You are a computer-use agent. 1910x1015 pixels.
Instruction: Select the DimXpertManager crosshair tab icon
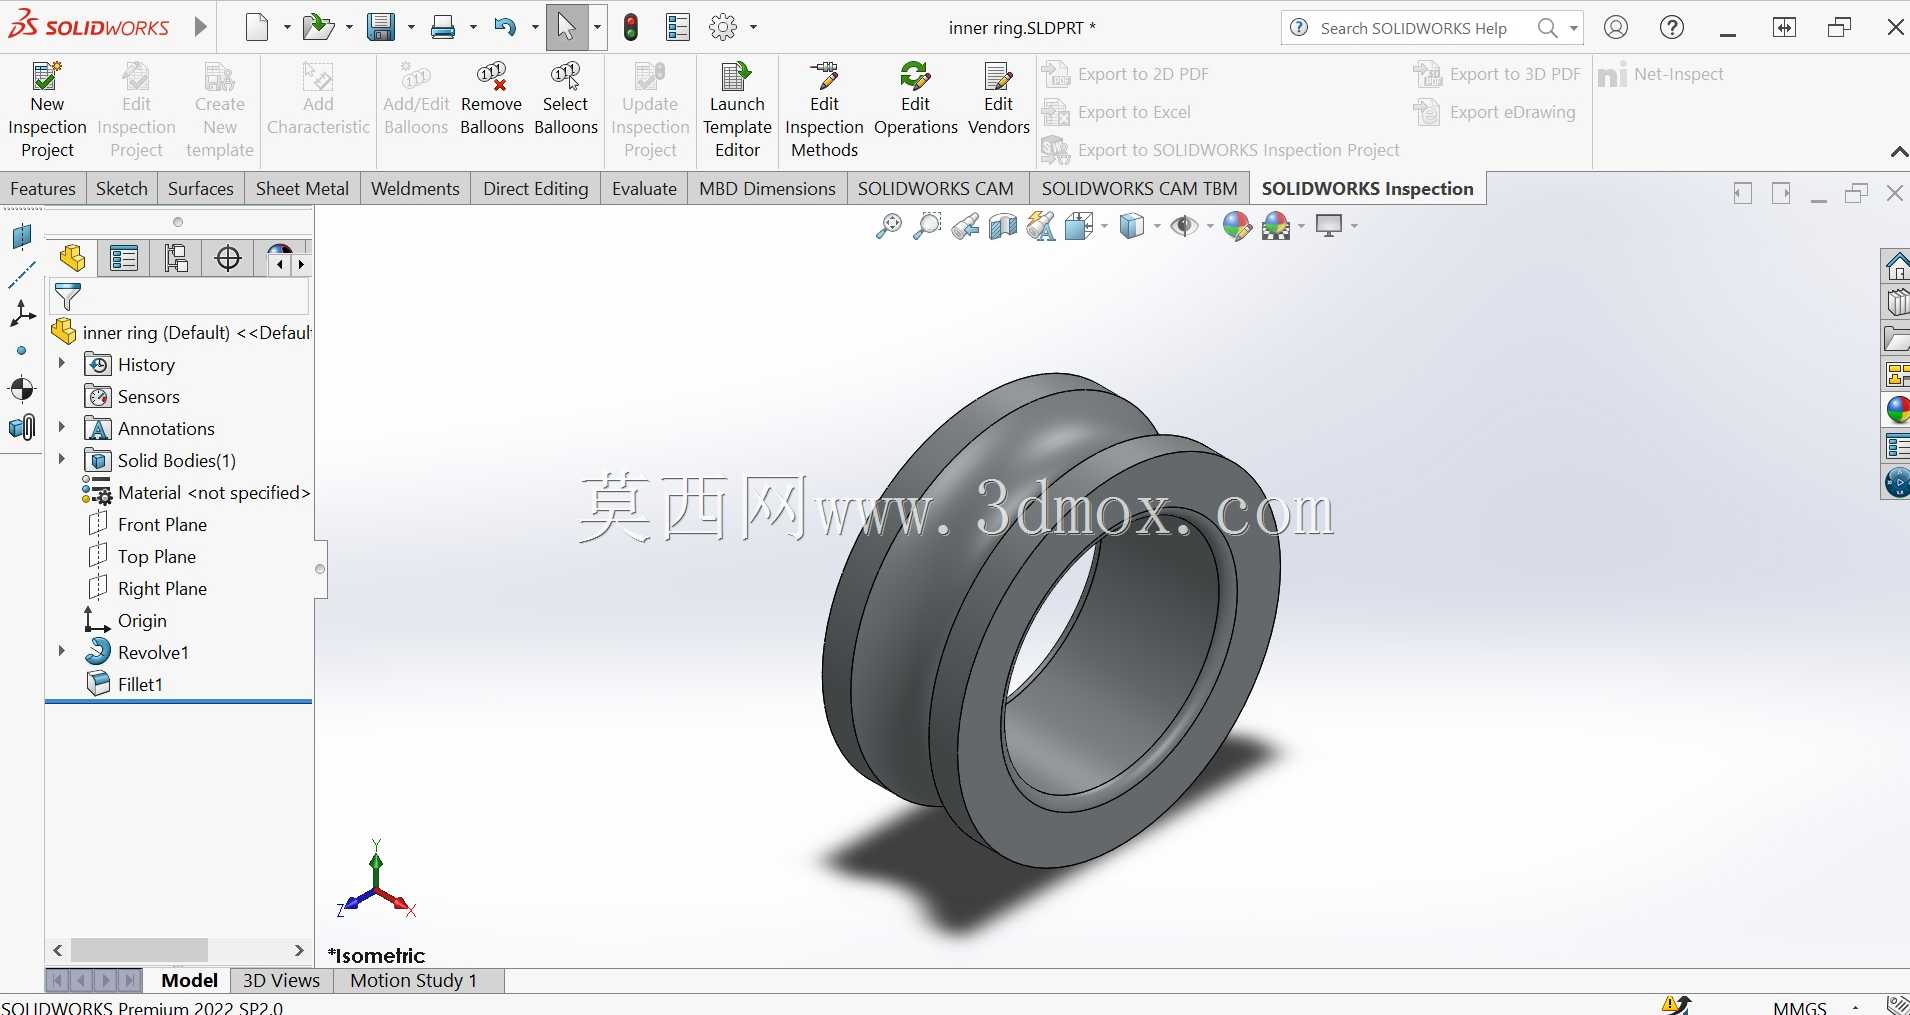tap(228, 259)
